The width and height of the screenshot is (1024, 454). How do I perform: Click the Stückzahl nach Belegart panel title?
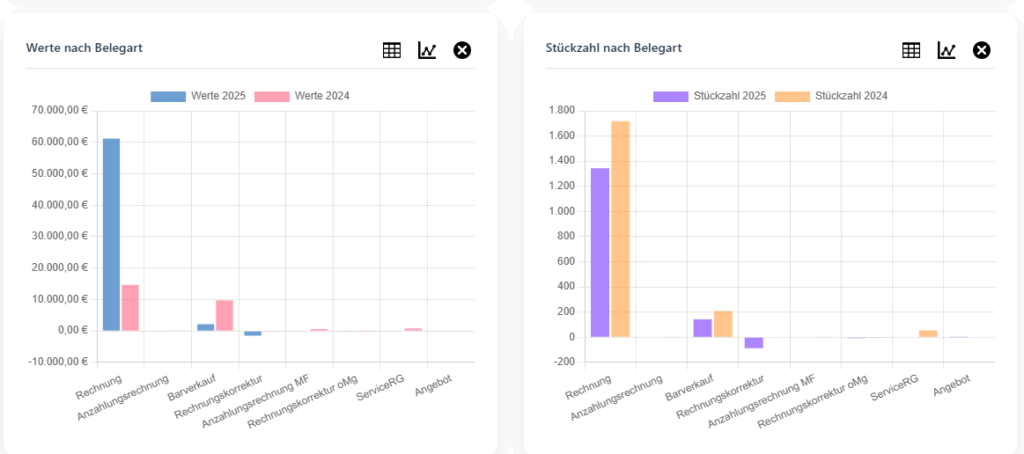614,47
